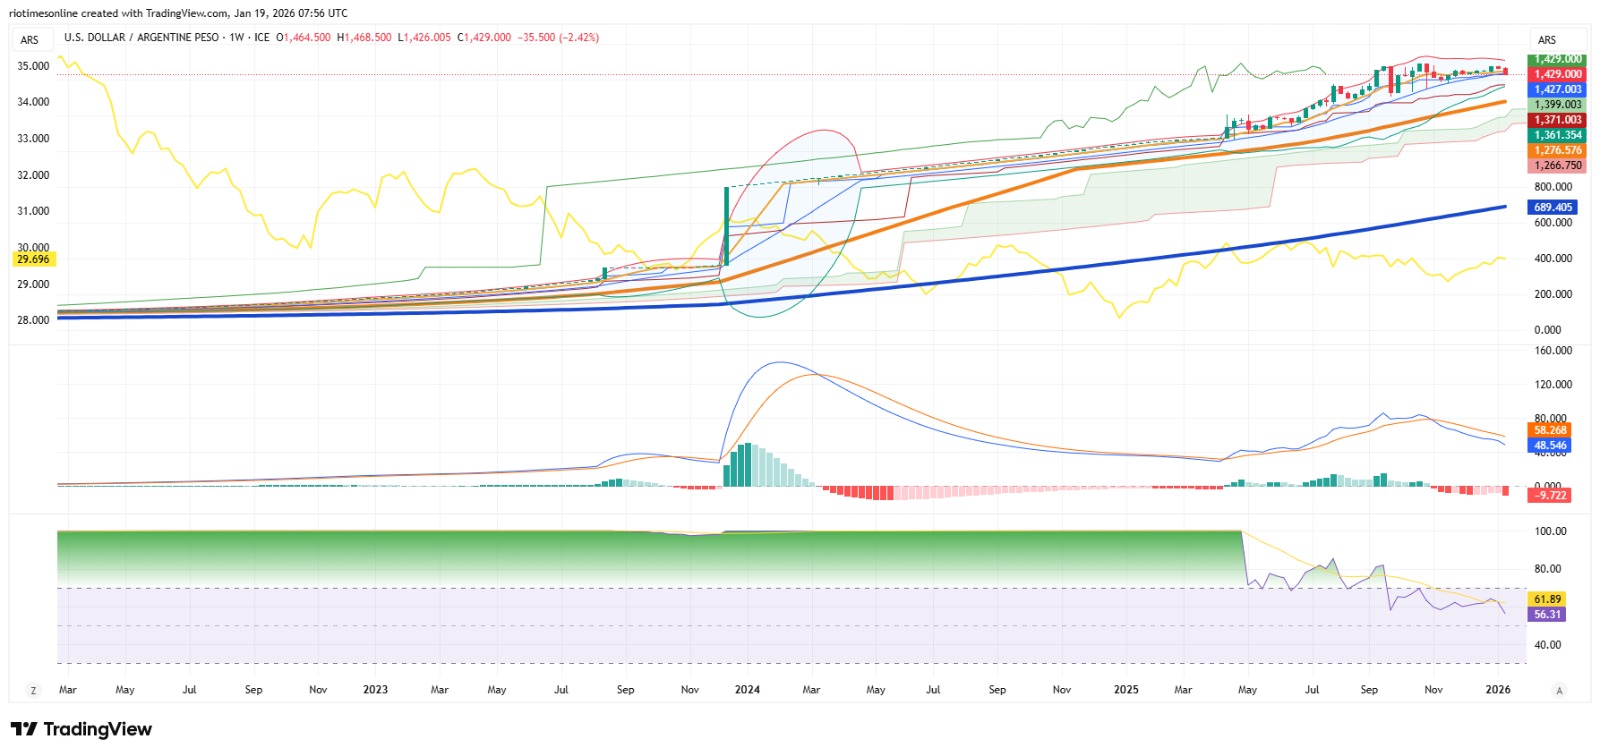Click the A auto-scale icon at bottom-right
1600x756 pixels.
pyautogui.click(x=1559, y=690)
